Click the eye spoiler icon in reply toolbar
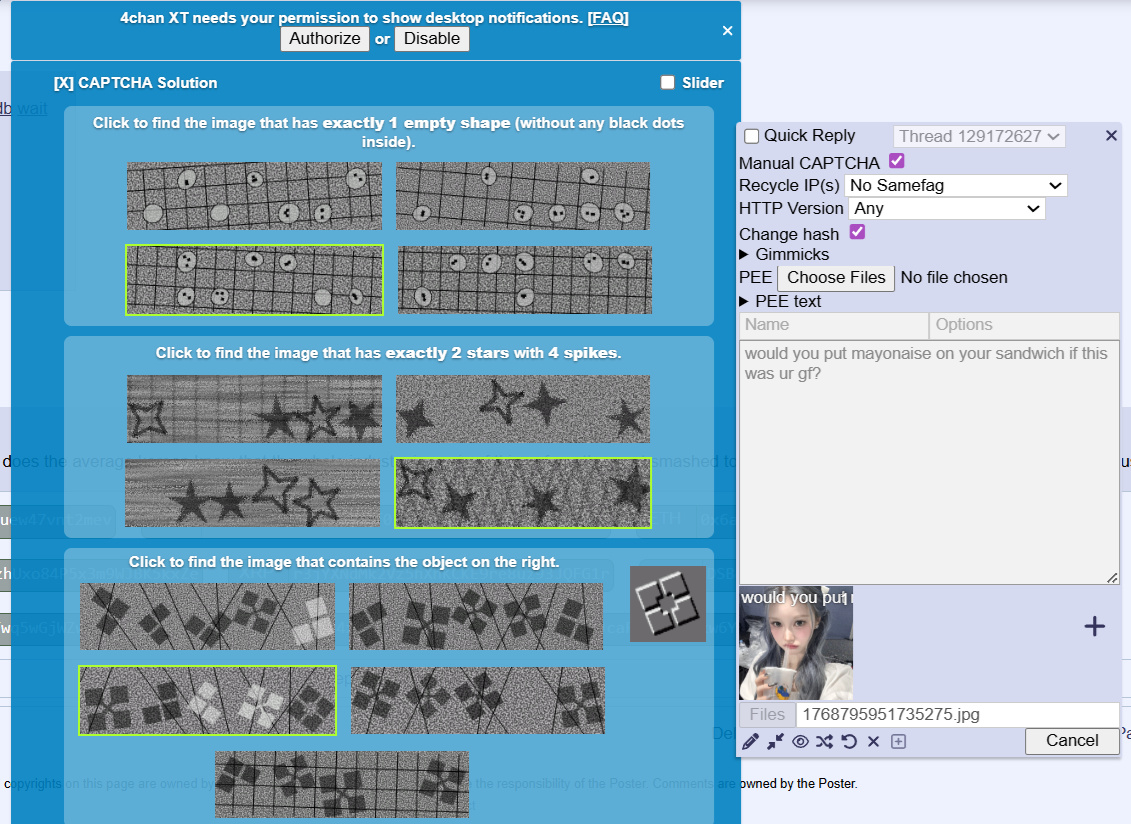1131x824 pixels. click(x=800, y=742)
